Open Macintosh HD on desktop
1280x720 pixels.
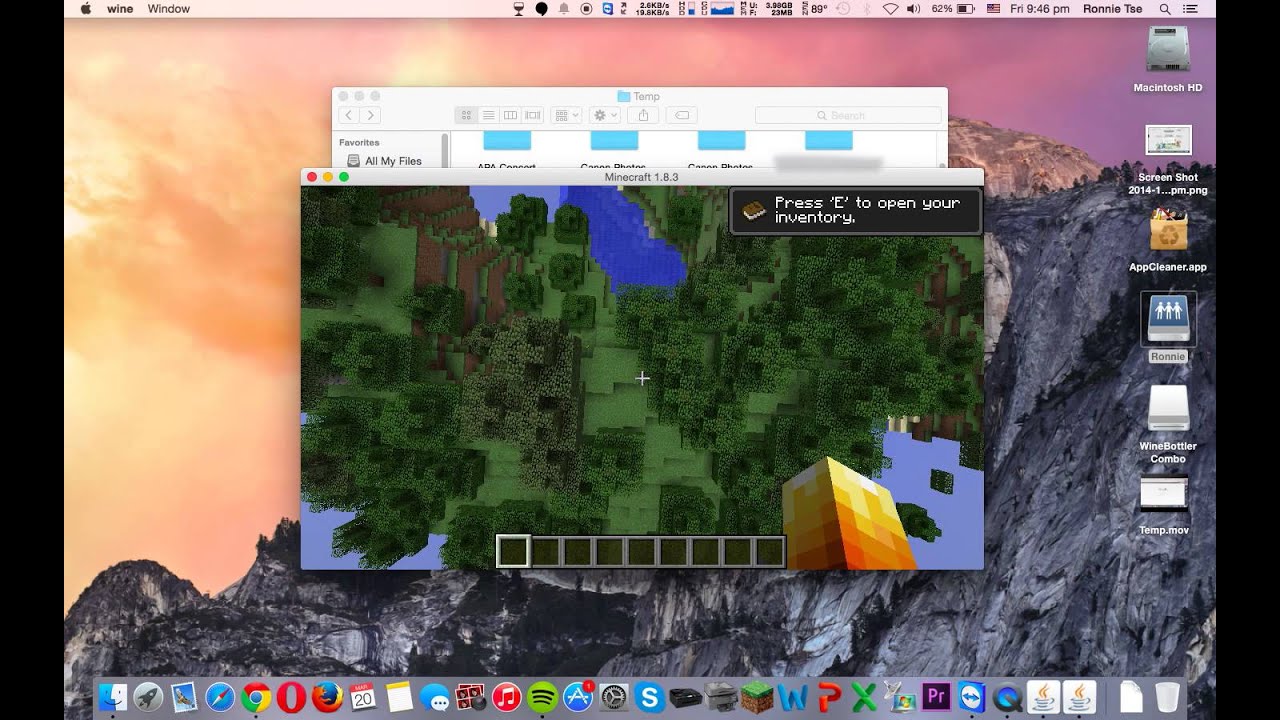(x=1168, y=59)
